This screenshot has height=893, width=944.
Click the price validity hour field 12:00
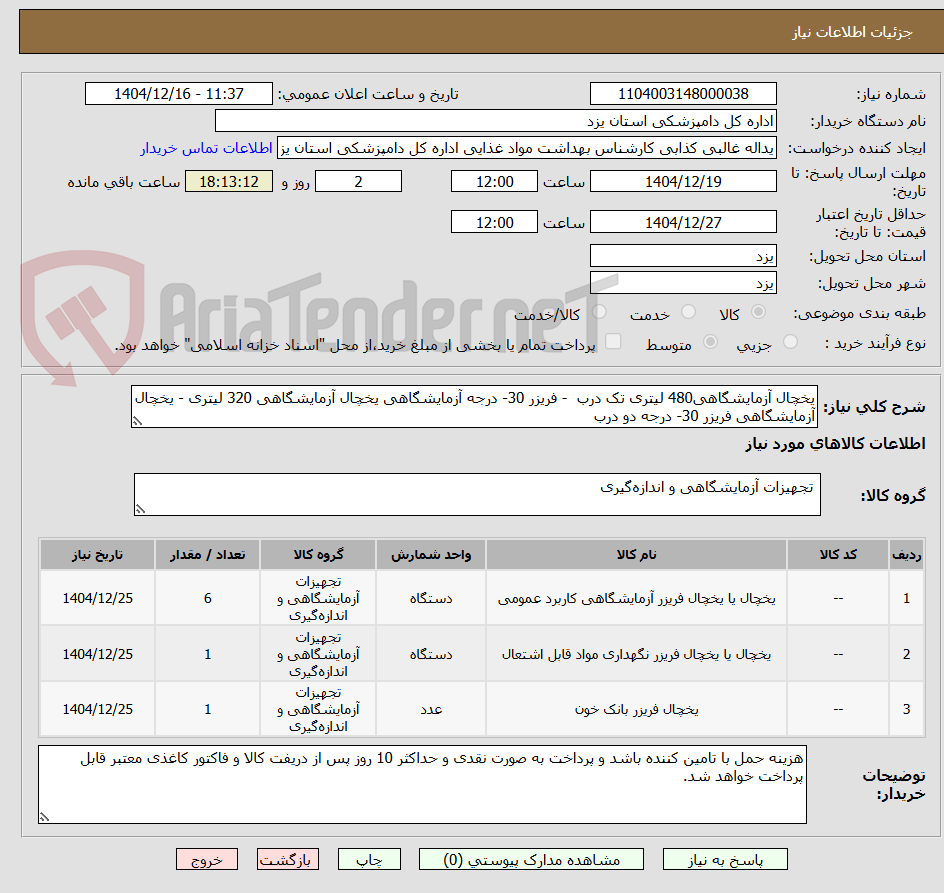coord(494,222)
